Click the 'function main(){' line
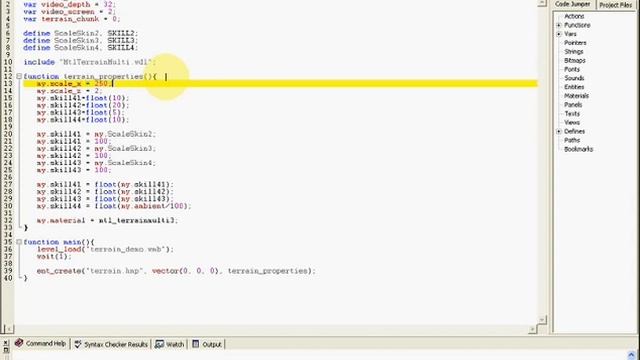The image size is (640, 360). pyautogui.click(x=59, y=242)
